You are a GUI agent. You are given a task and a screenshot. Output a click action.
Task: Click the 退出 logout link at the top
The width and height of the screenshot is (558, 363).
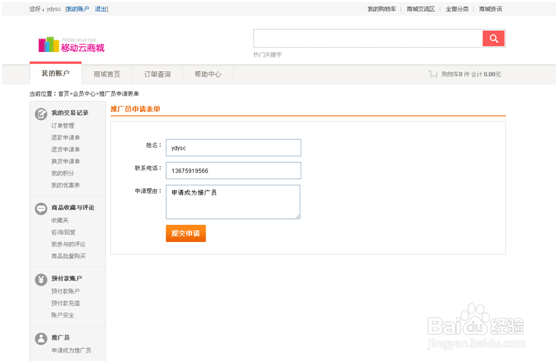pos(101,9)
